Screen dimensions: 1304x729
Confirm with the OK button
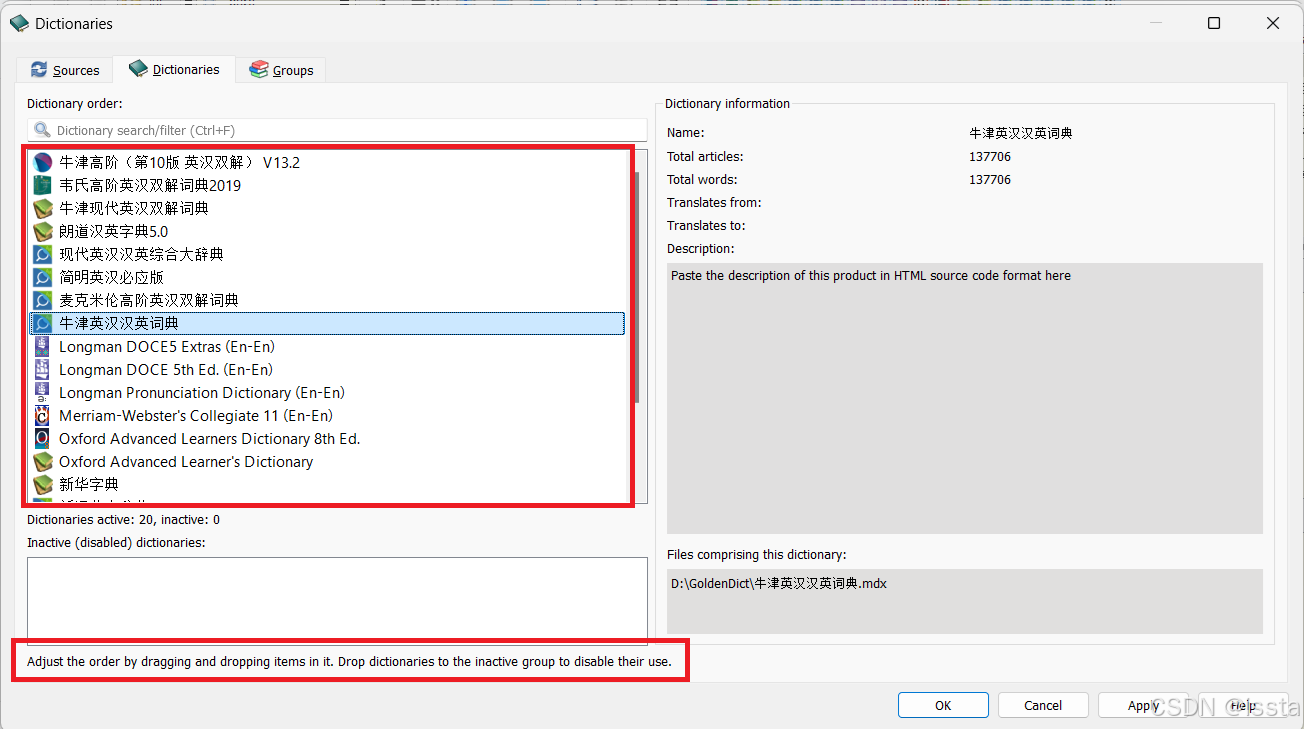943,705
